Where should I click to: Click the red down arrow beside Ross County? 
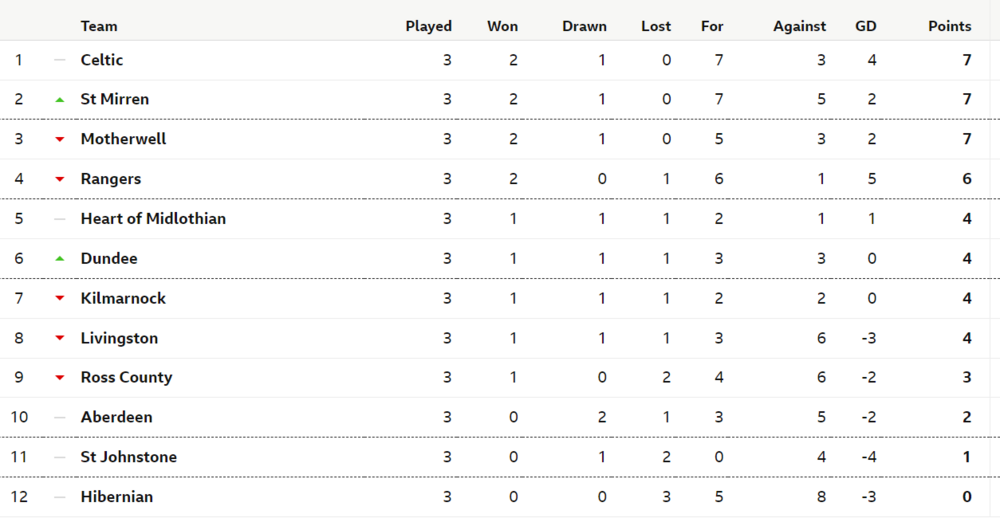coord(60,378)
